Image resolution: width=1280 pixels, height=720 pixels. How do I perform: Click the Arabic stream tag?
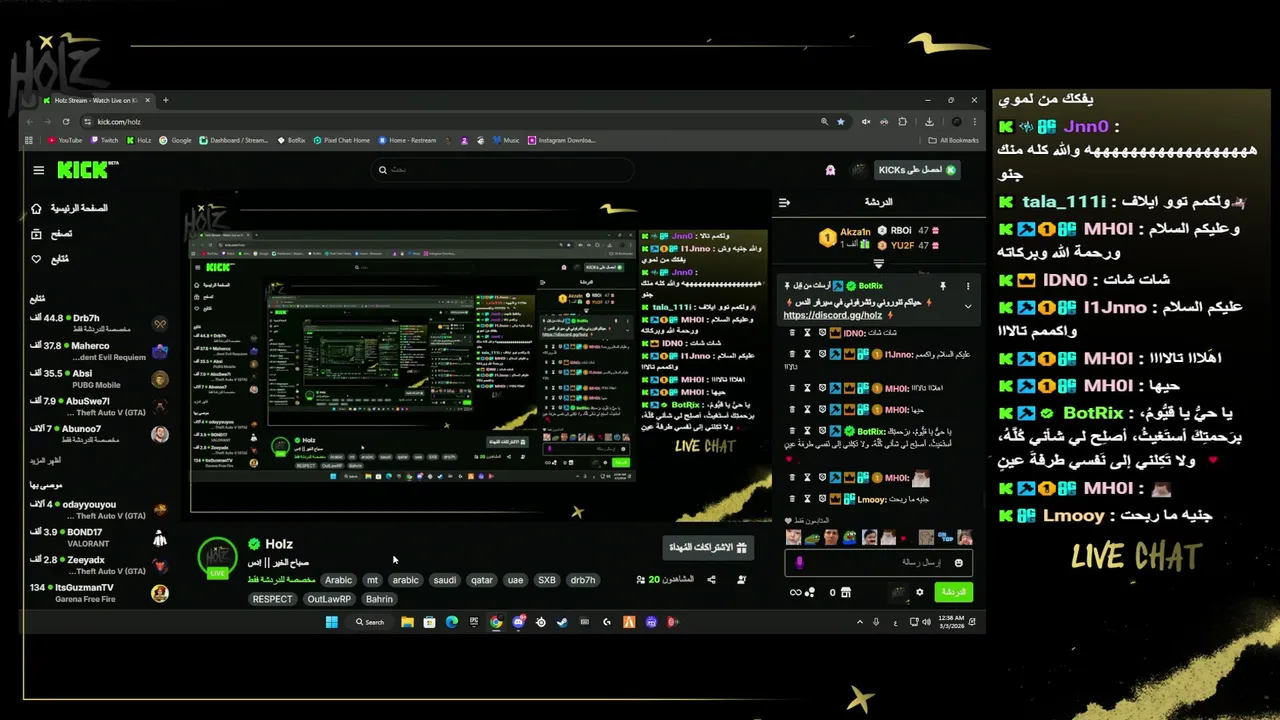pyautogui.click(x=338, y=580)
